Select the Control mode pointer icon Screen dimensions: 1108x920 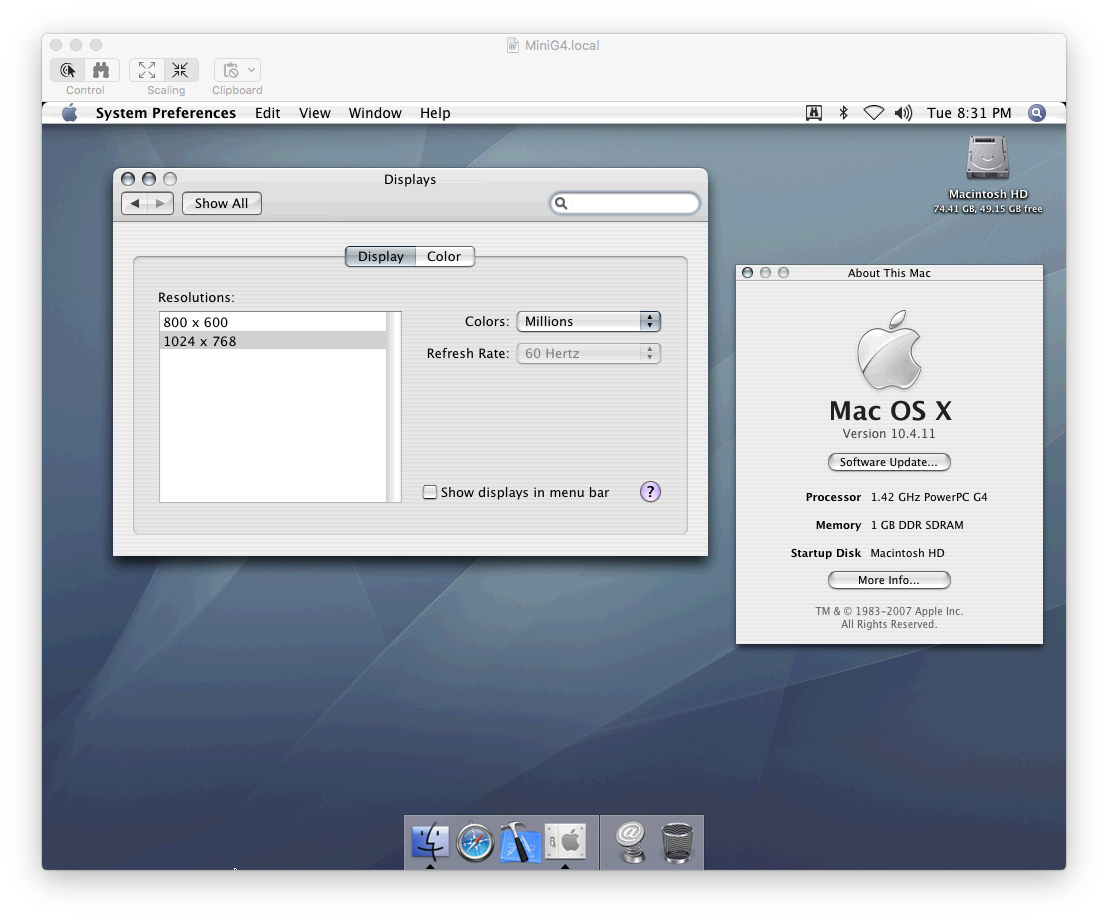point(68,70)
